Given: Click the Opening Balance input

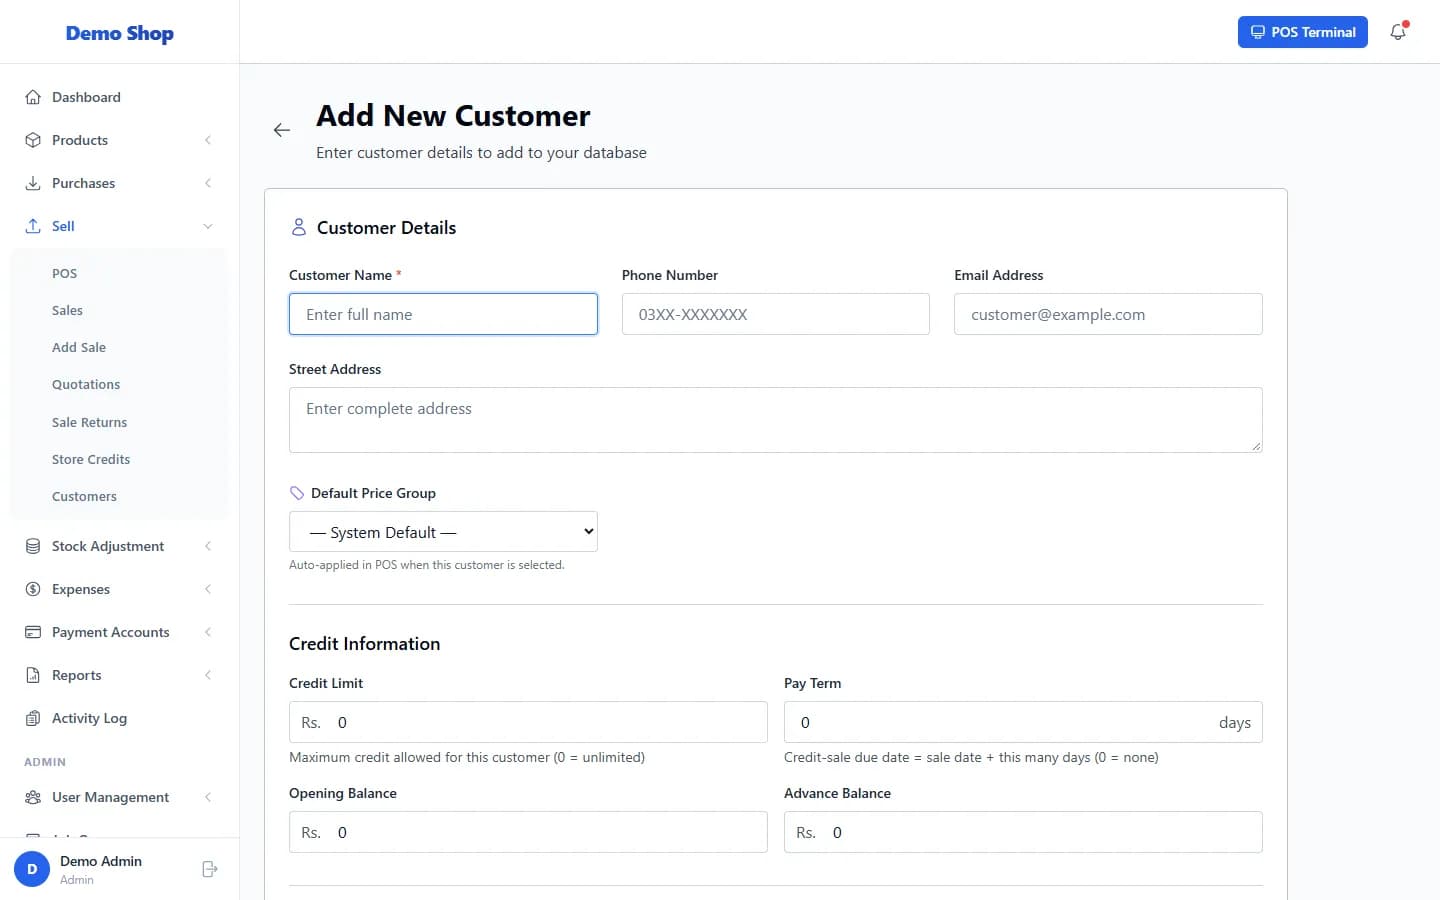Looking at the screenshot, I should click(x=528, y=832).
